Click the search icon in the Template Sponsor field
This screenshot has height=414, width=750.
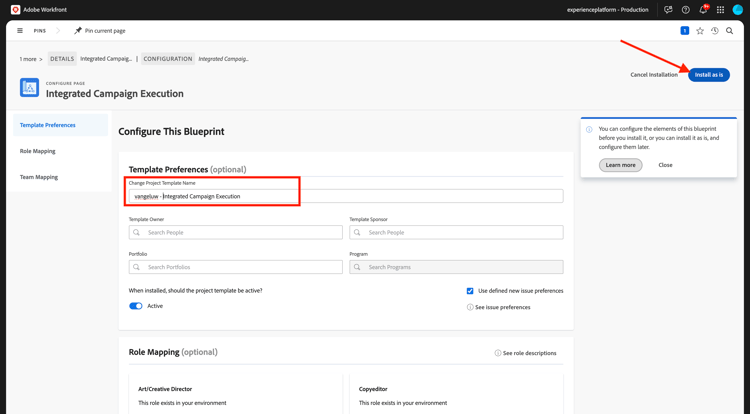point(357,232)
